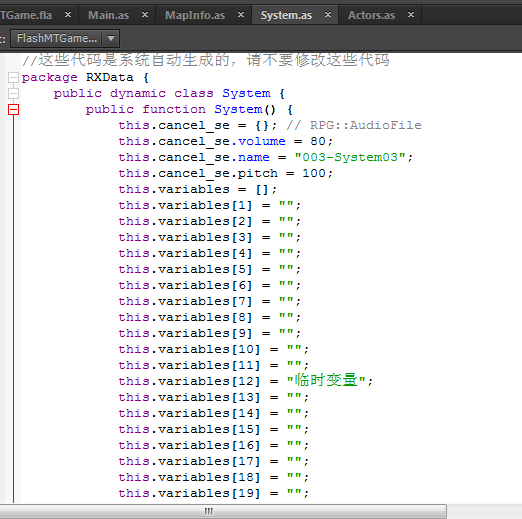This screenshot has height=519, width=522.
Task: Click the this.cancel_se.pitch property
Action: coord(198,173)
